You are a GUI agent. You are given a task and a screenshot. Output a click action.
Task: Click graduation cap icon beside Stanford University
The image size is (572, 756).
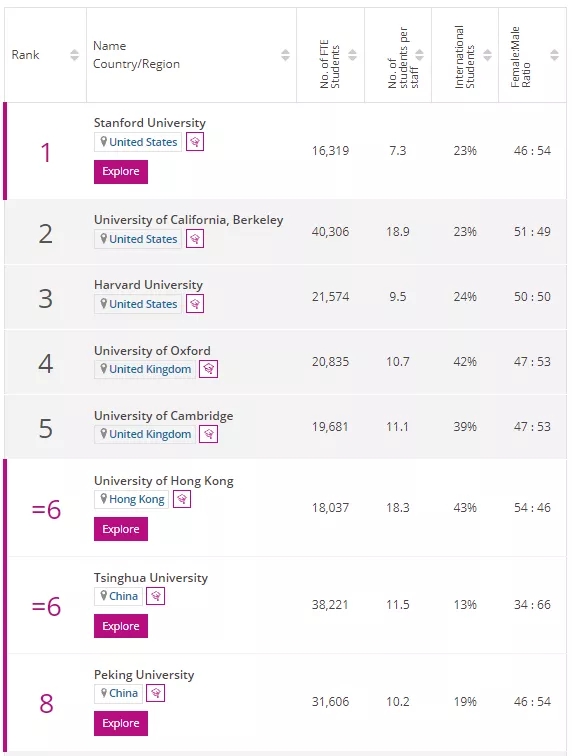point(195,142)
